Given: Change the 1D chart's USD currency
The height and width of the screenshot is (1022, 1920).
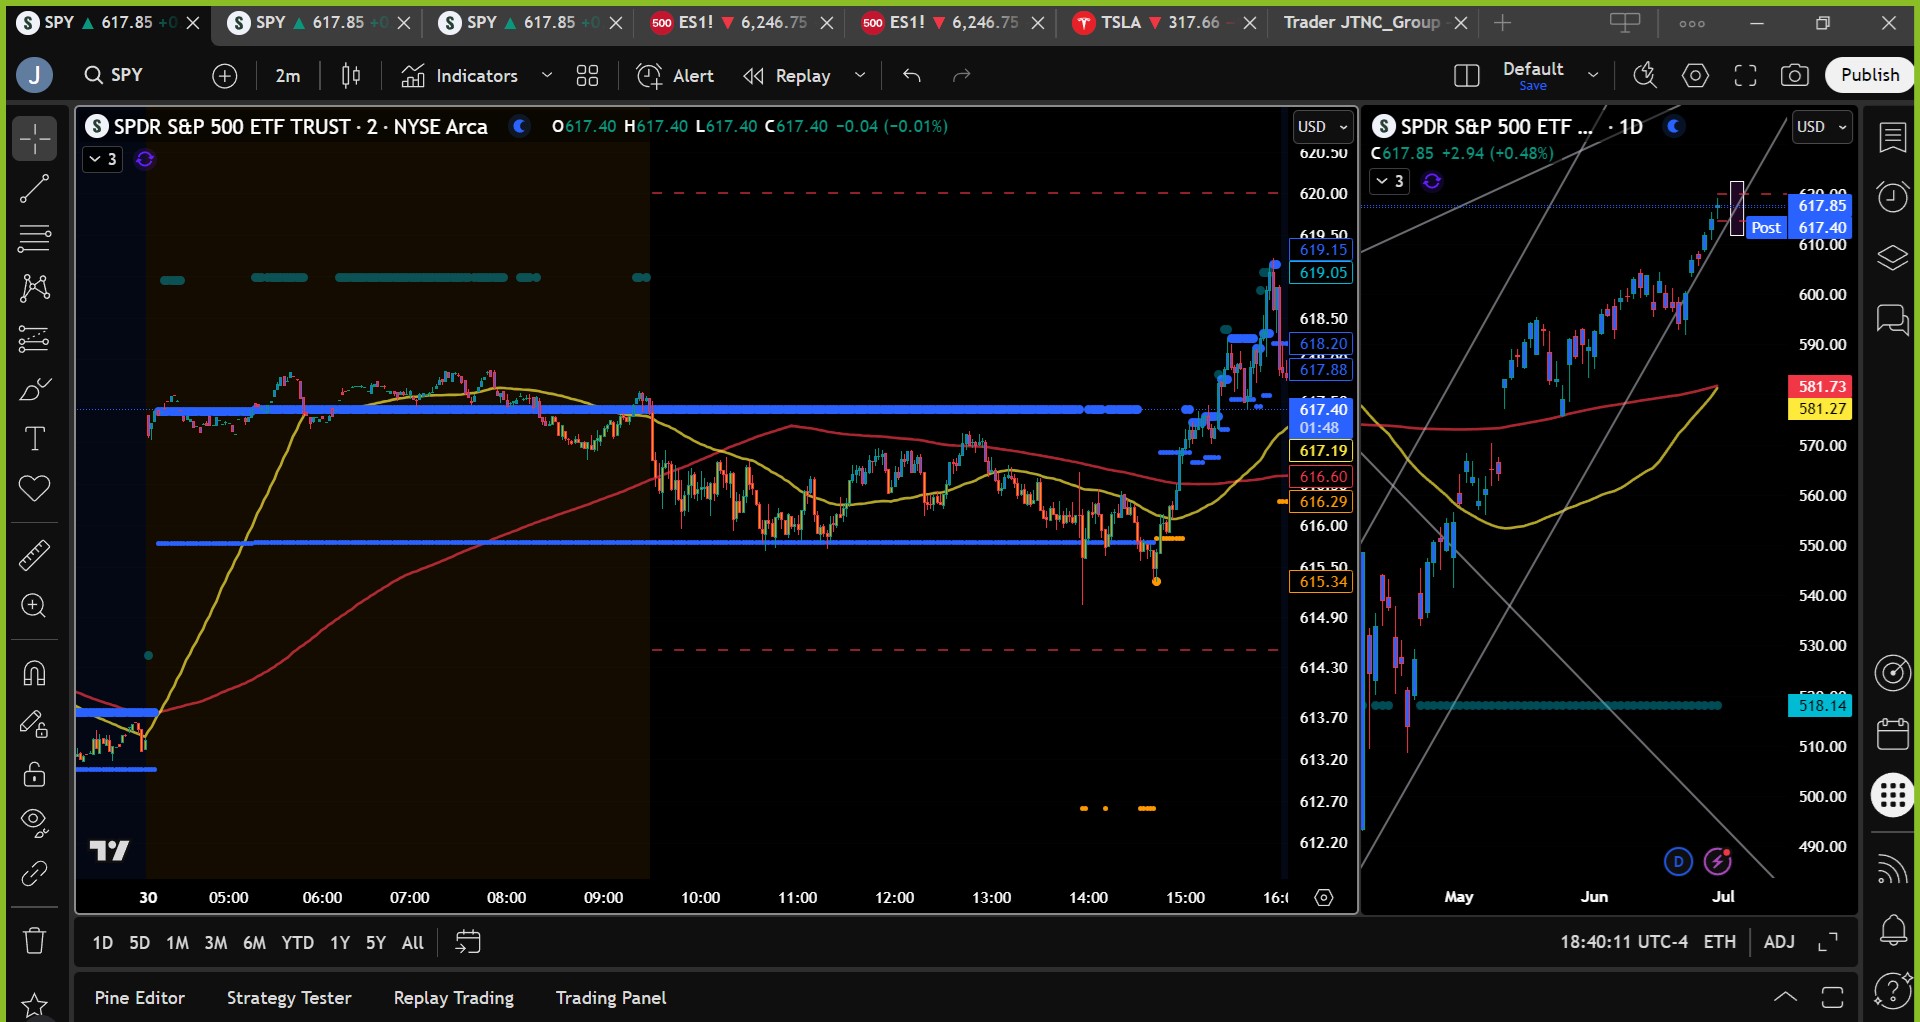Looking at the screenshot, I should click(1822, 127).
